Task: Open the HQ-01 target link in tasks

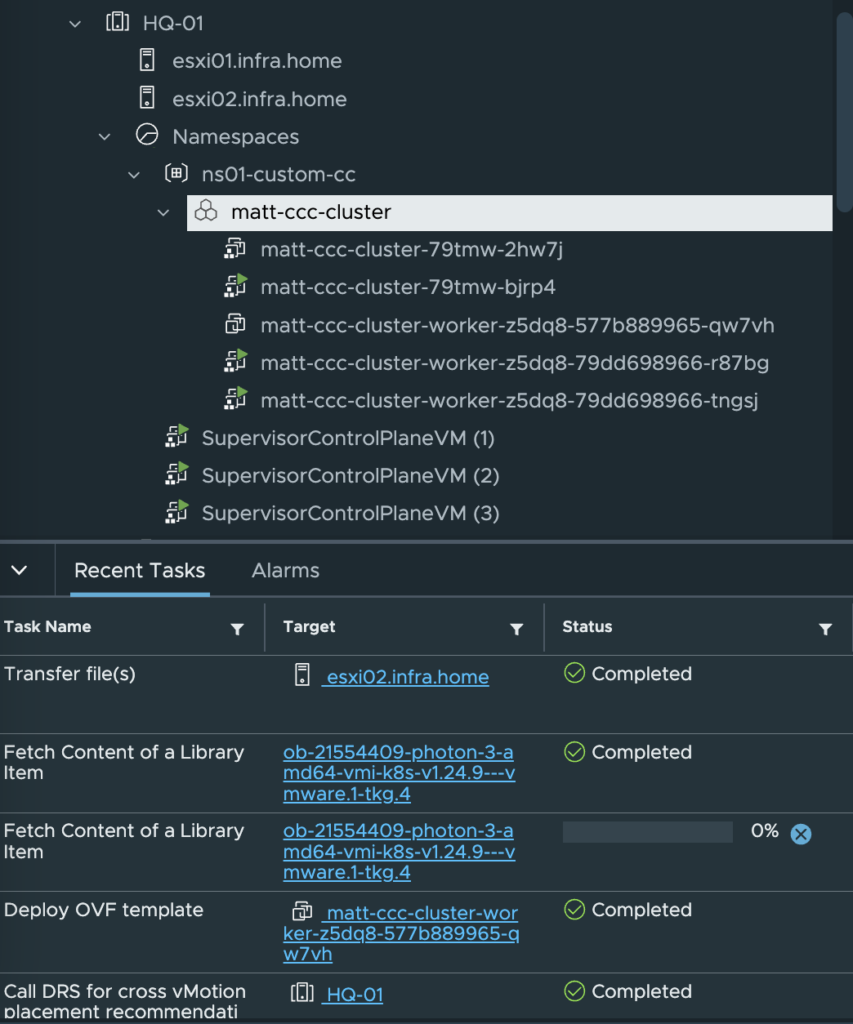Action: pyautogui.click(x=353, y=995)
